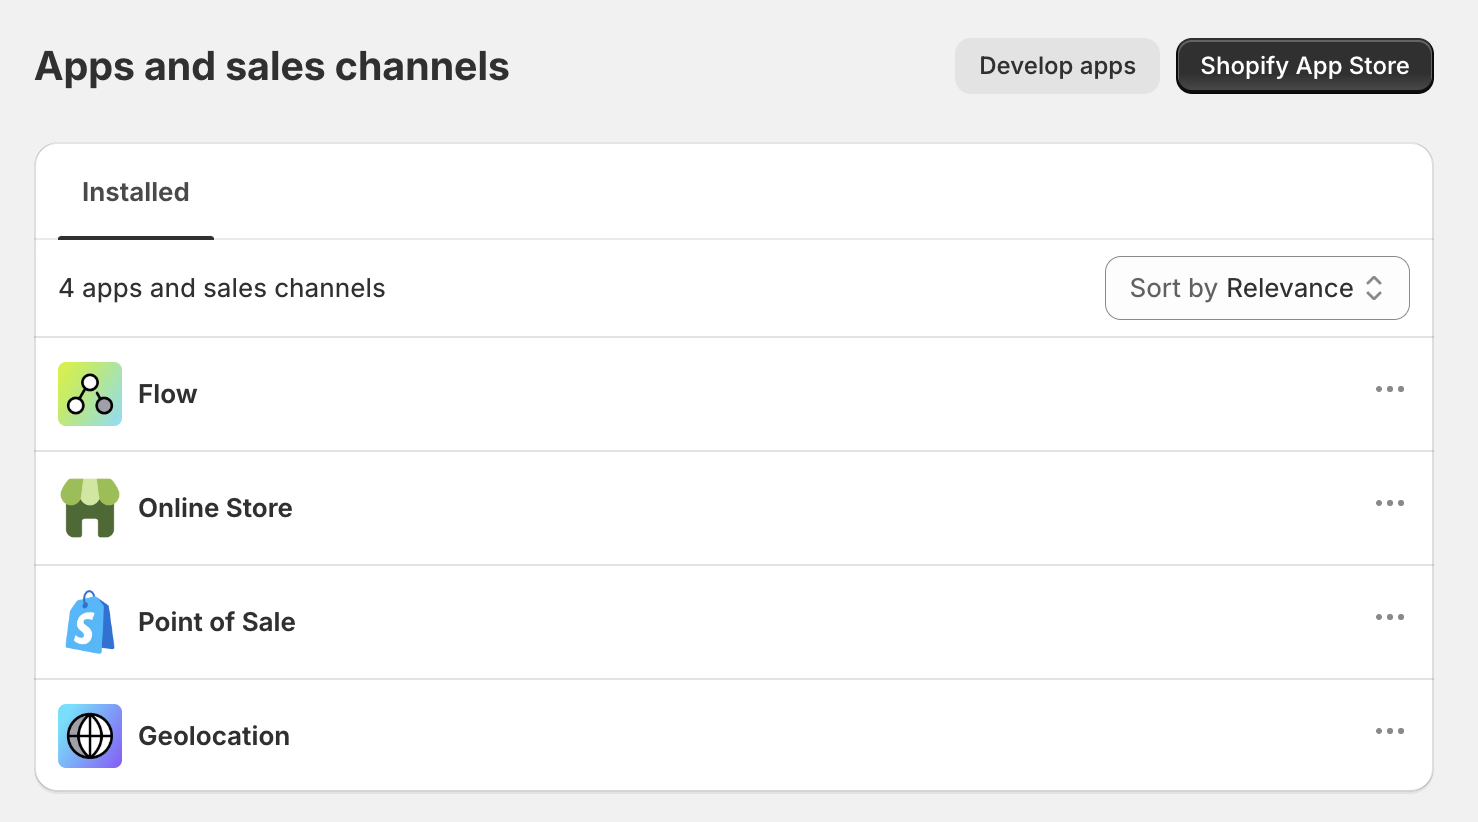Open the overflow menu for Online Store
The image size is (1478, 822).
(1390, 503)
